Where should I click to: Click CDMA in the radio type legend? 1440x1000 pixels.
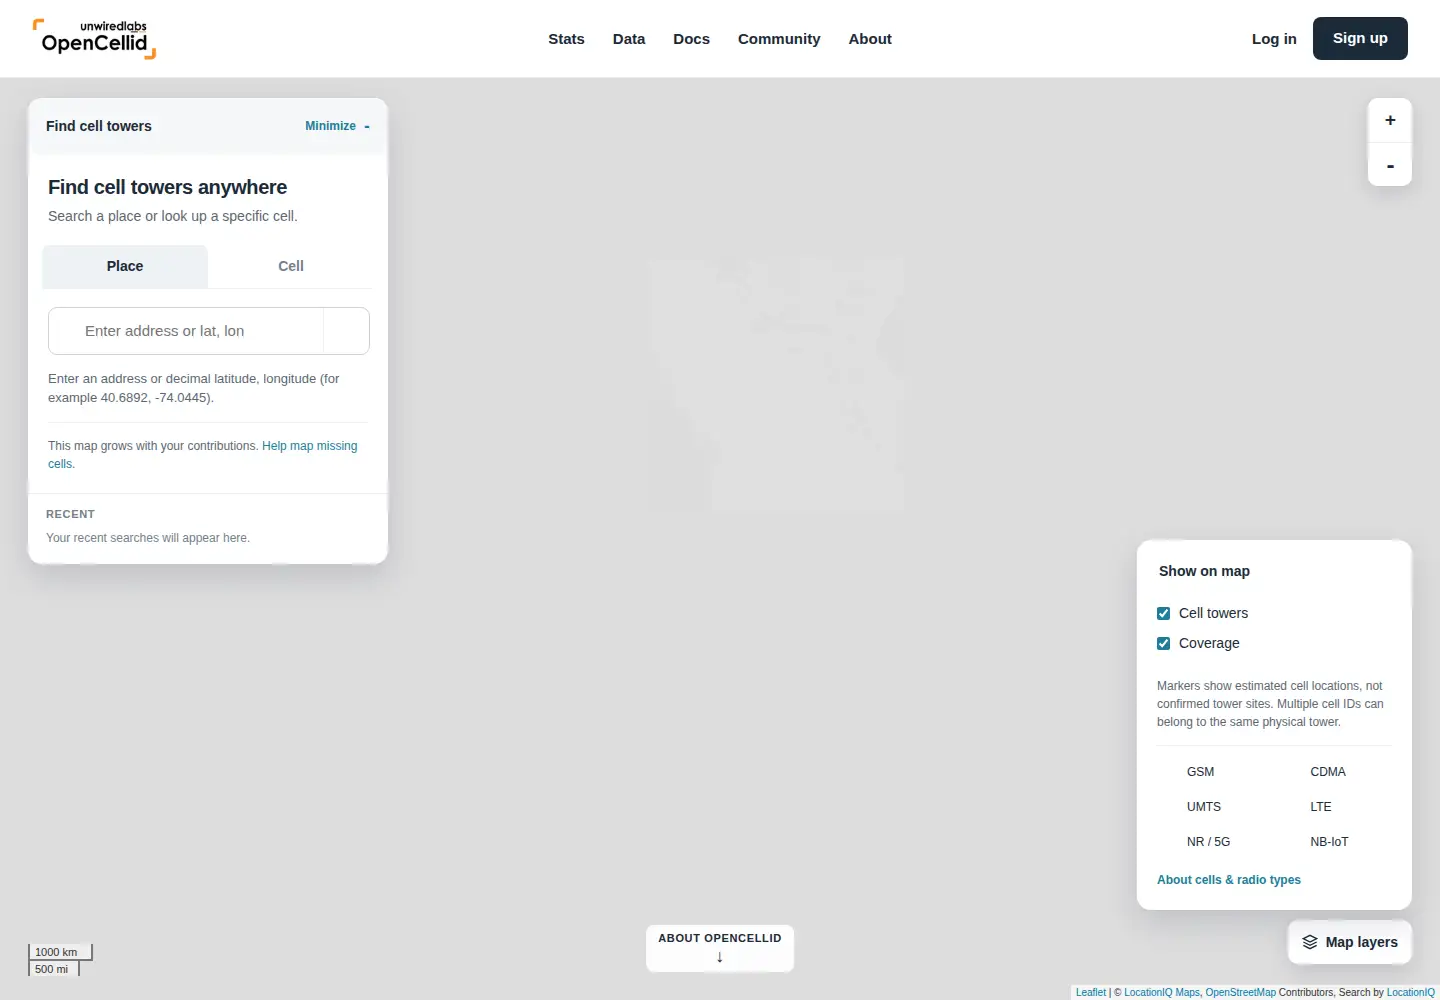tap(1328, 772)
